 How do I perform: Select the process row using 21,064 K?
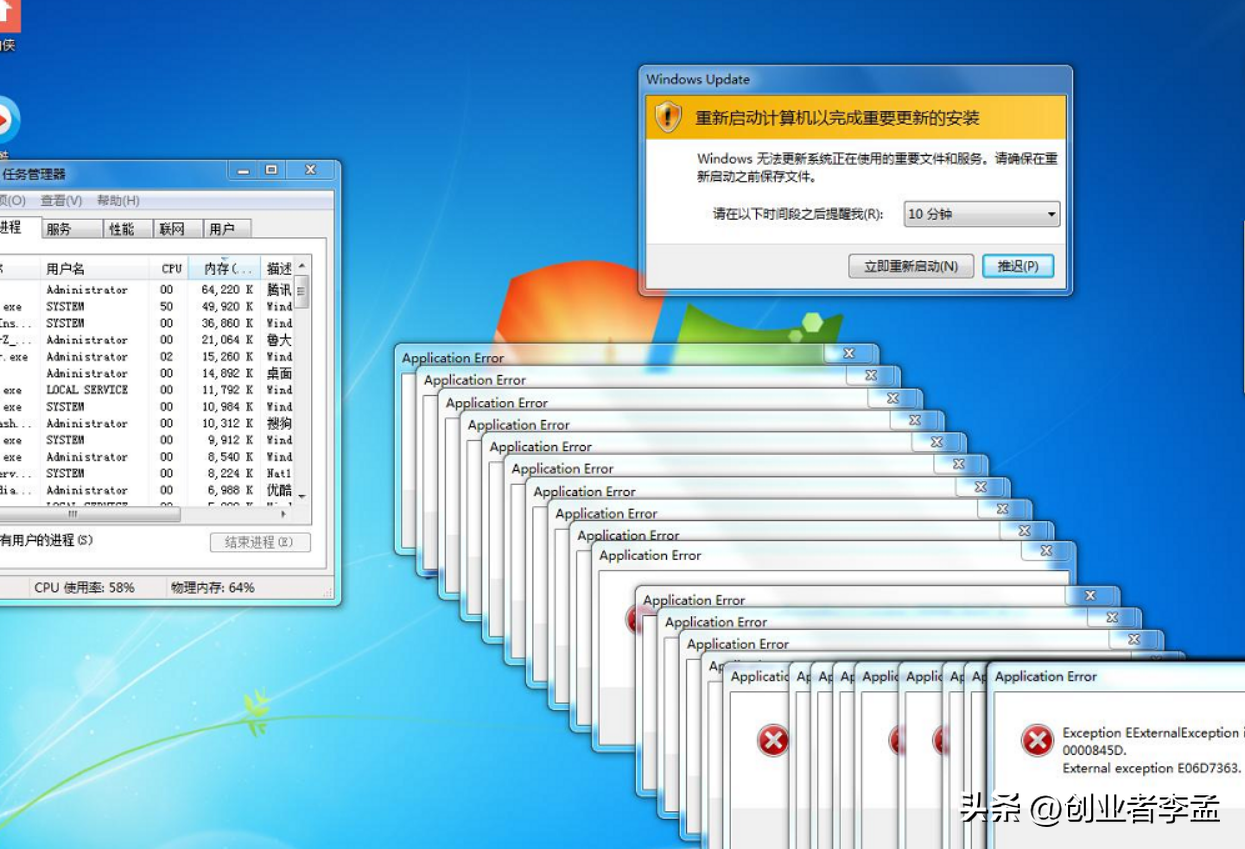148,340
